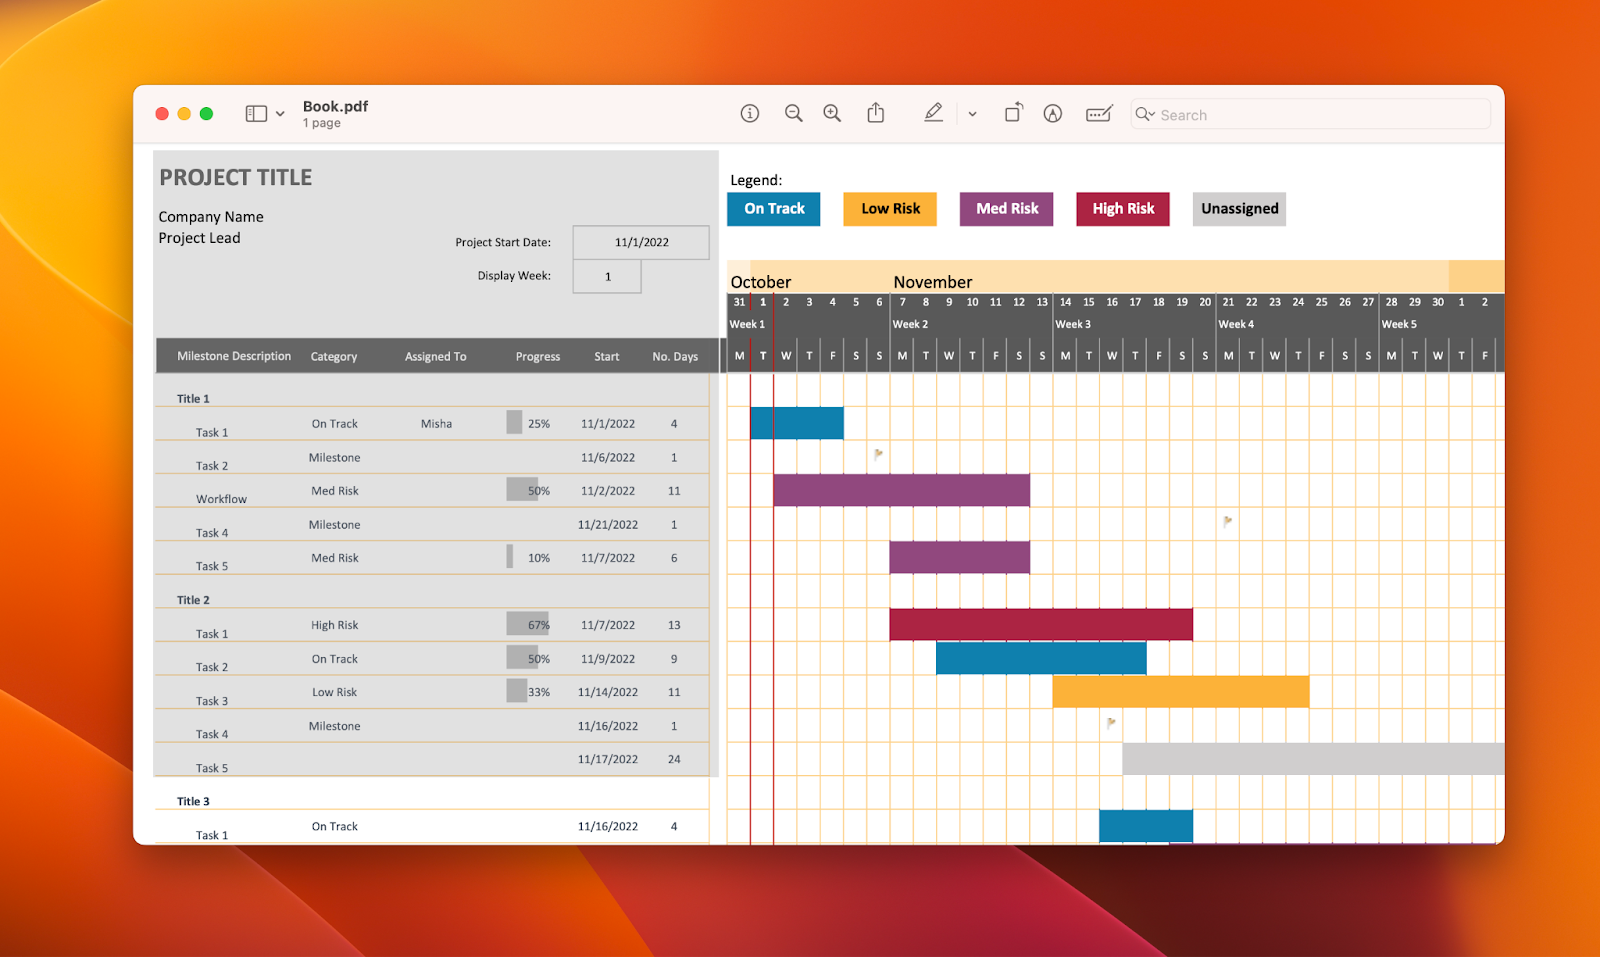
Task: Click the On Track legend box
Action: pyautogui.click(x=773, y=209)
